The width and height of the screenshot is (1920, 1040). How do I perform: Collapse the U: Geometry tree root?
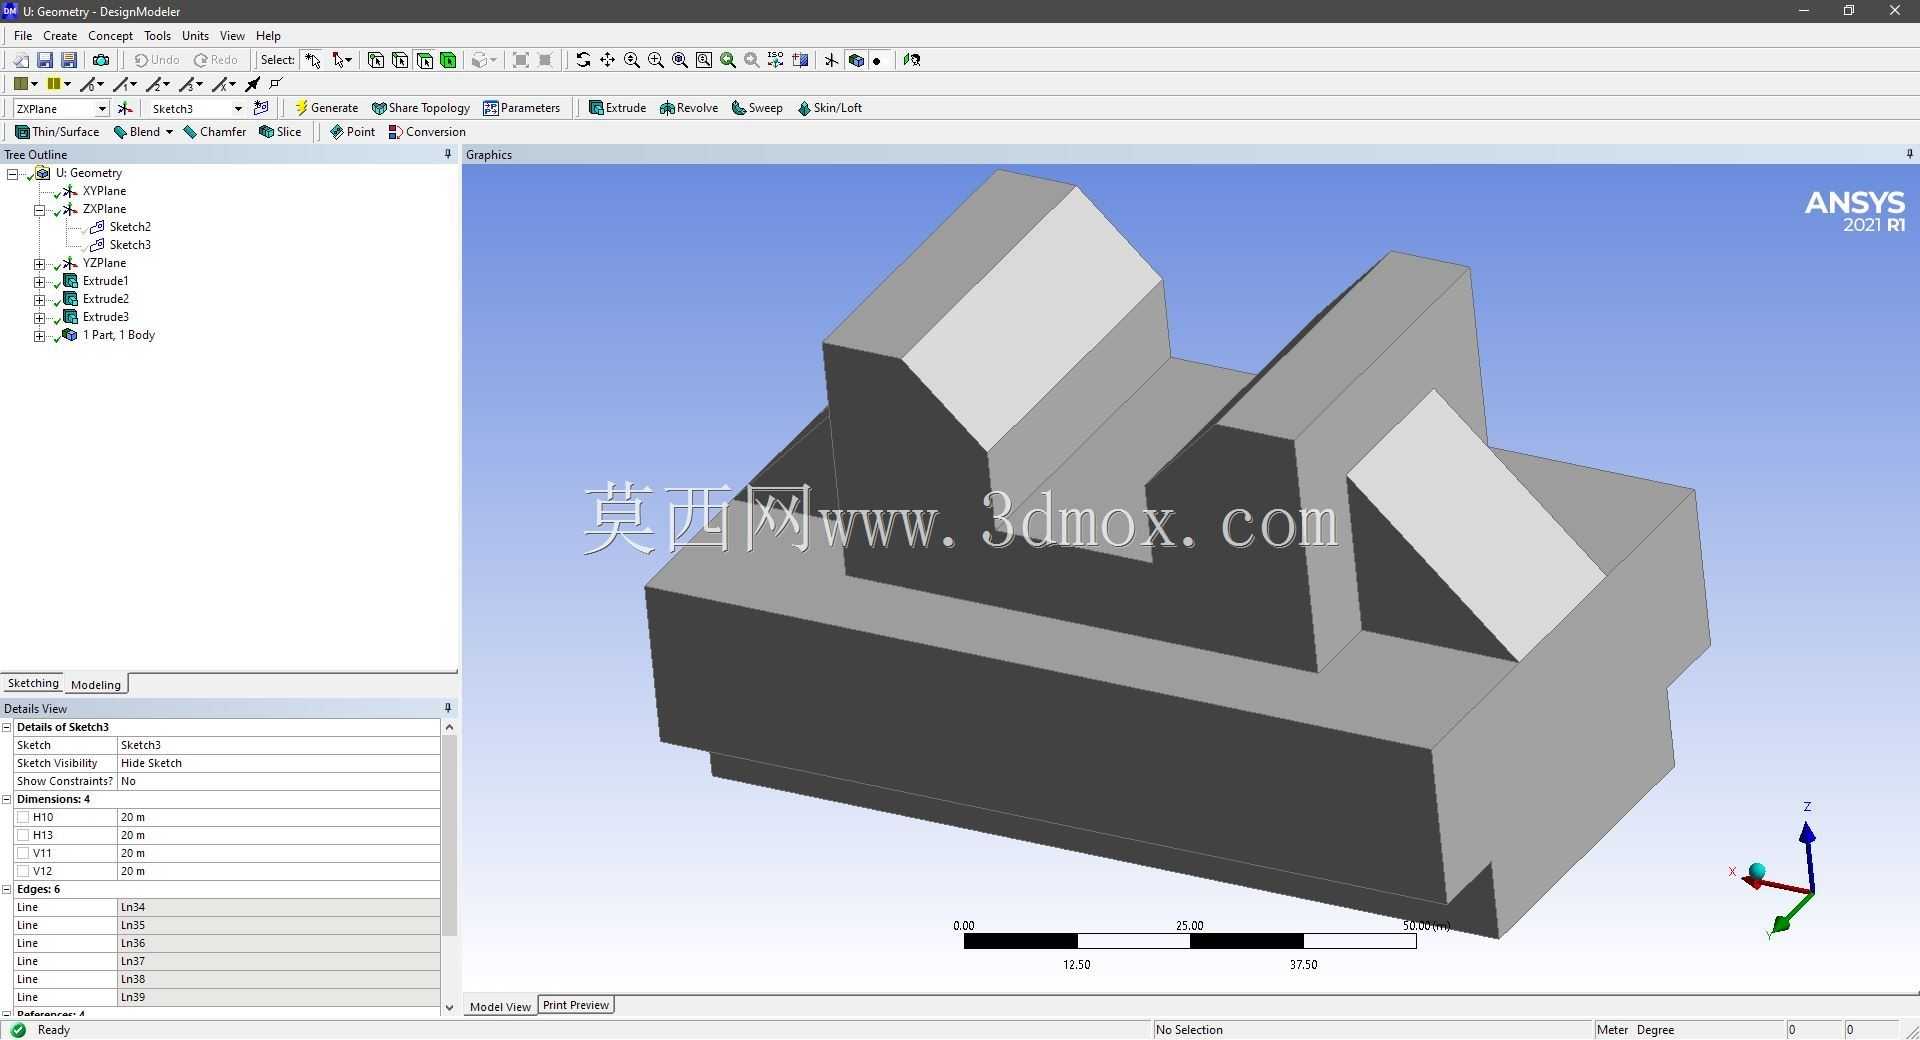pyautogui.click(x=12, y=173)
